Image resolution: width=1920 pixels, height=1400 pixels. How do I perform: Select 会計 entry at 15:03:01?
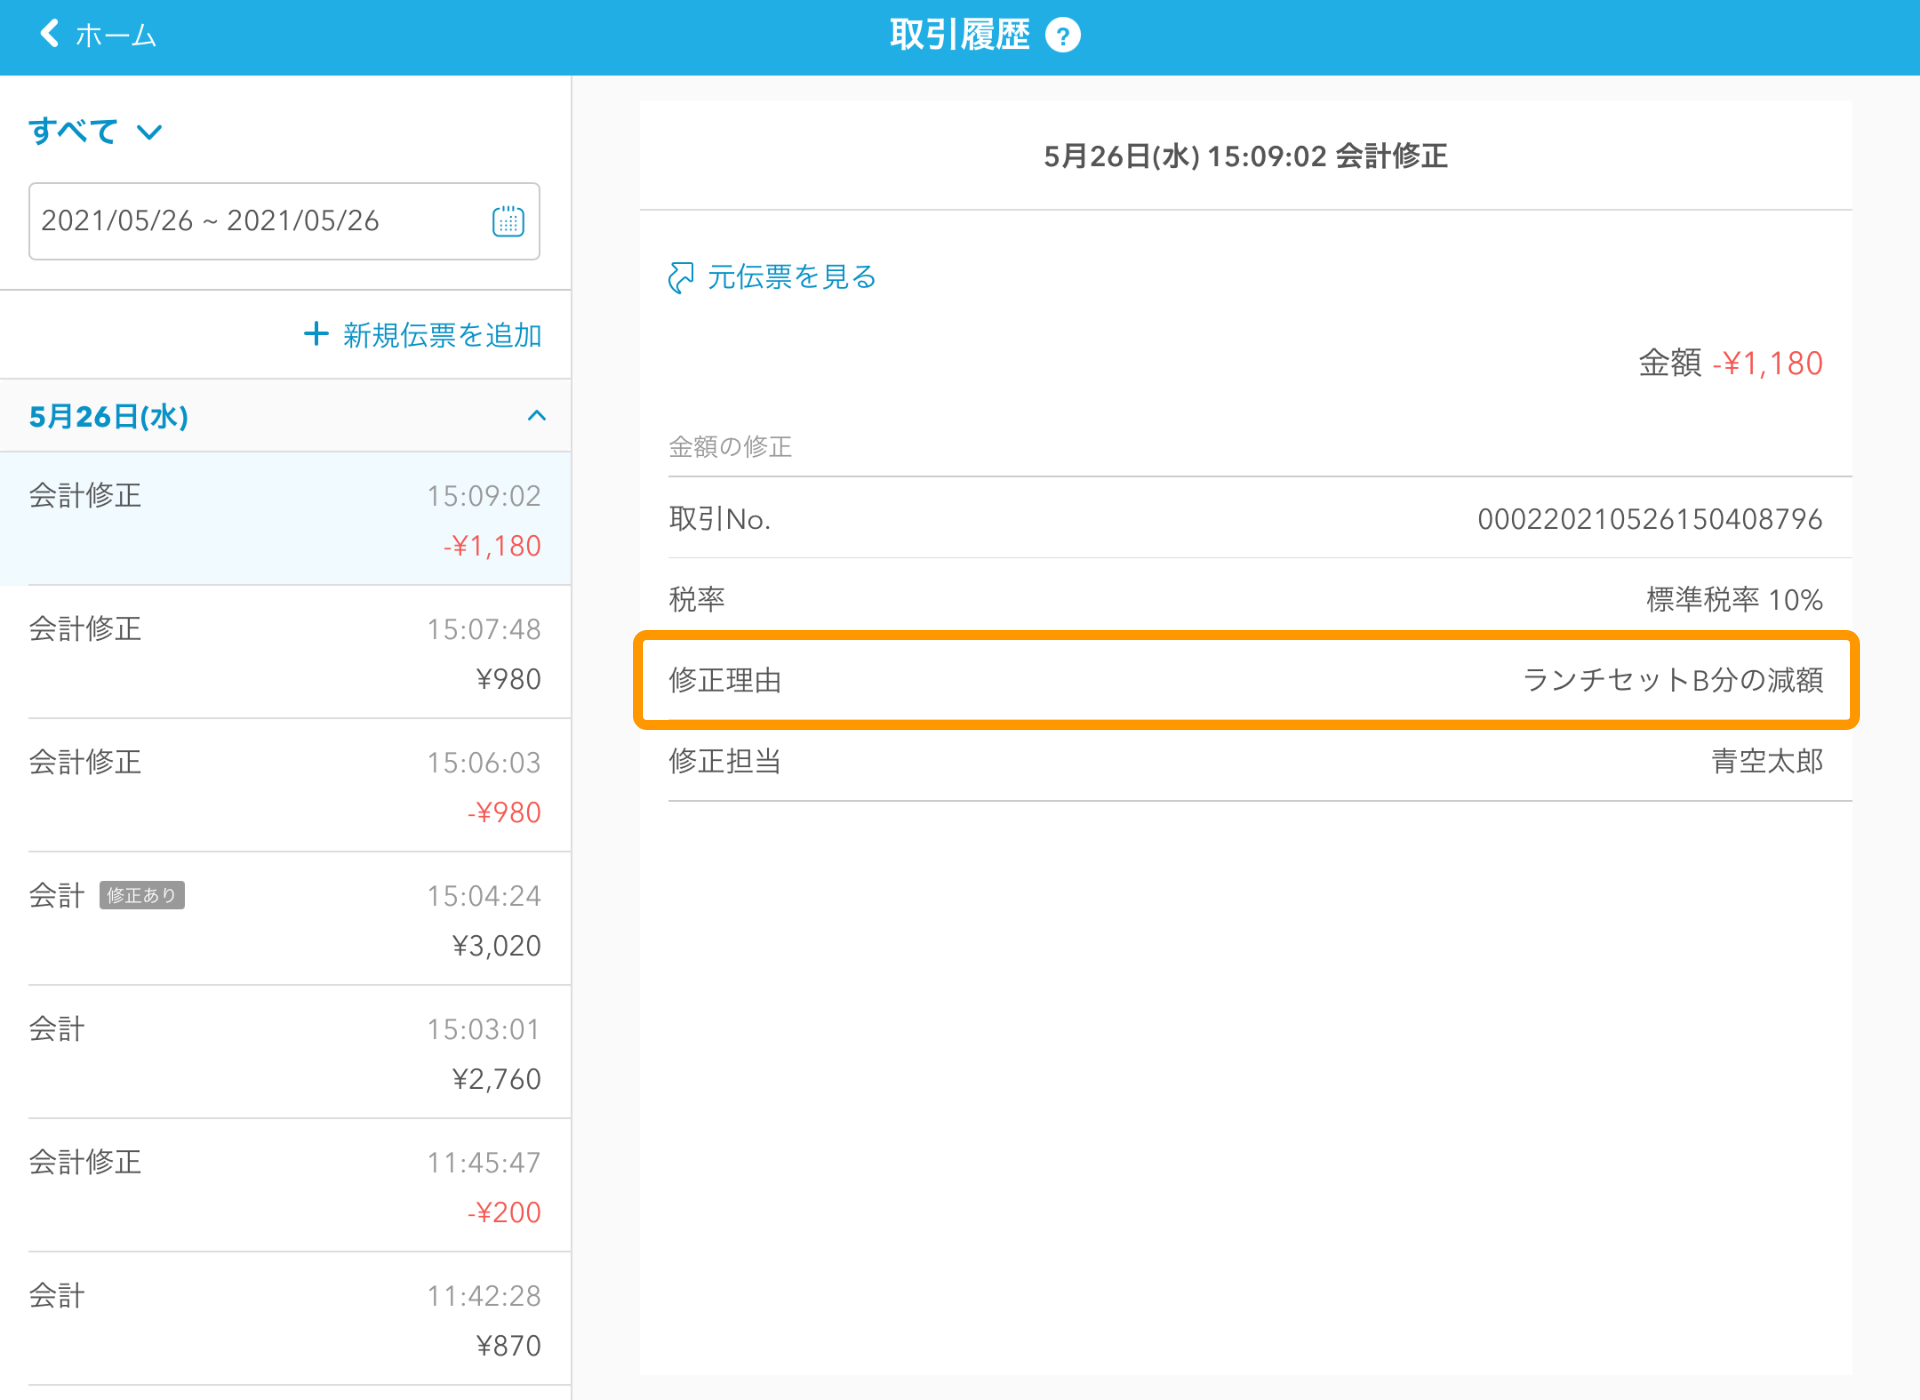(x=285, y=1052)
